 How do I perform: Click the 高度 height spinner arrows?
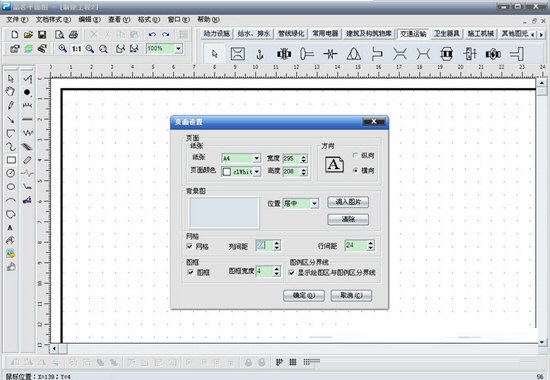(x=304, y=172)
